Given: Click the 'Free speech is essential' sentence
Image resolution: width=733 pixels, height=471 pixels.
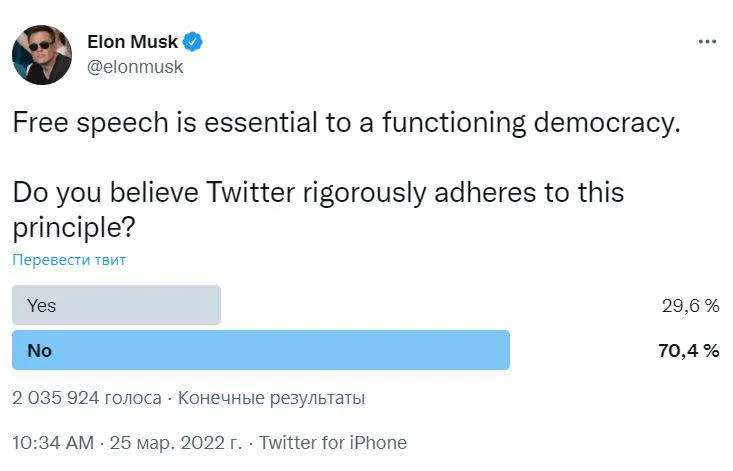Looking at the screenshot, I should [346, 122].
